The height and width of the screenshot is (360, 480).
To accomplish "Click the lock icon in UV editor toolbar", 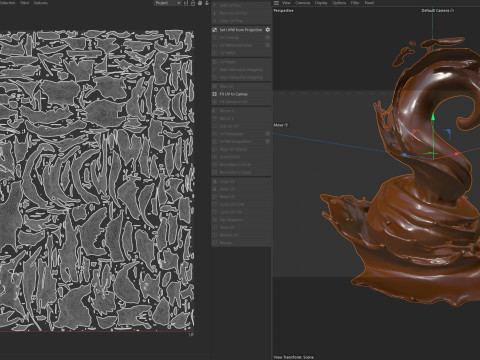I will pyautogui.click(x=193, y=3).
